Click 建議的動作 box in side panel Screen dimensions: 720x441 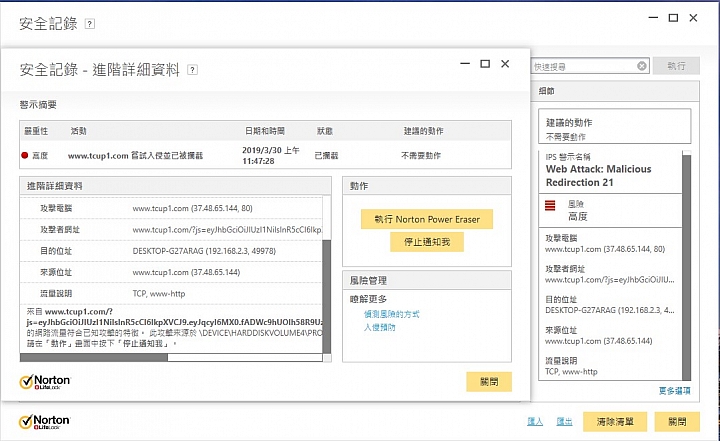pos(615,126)
